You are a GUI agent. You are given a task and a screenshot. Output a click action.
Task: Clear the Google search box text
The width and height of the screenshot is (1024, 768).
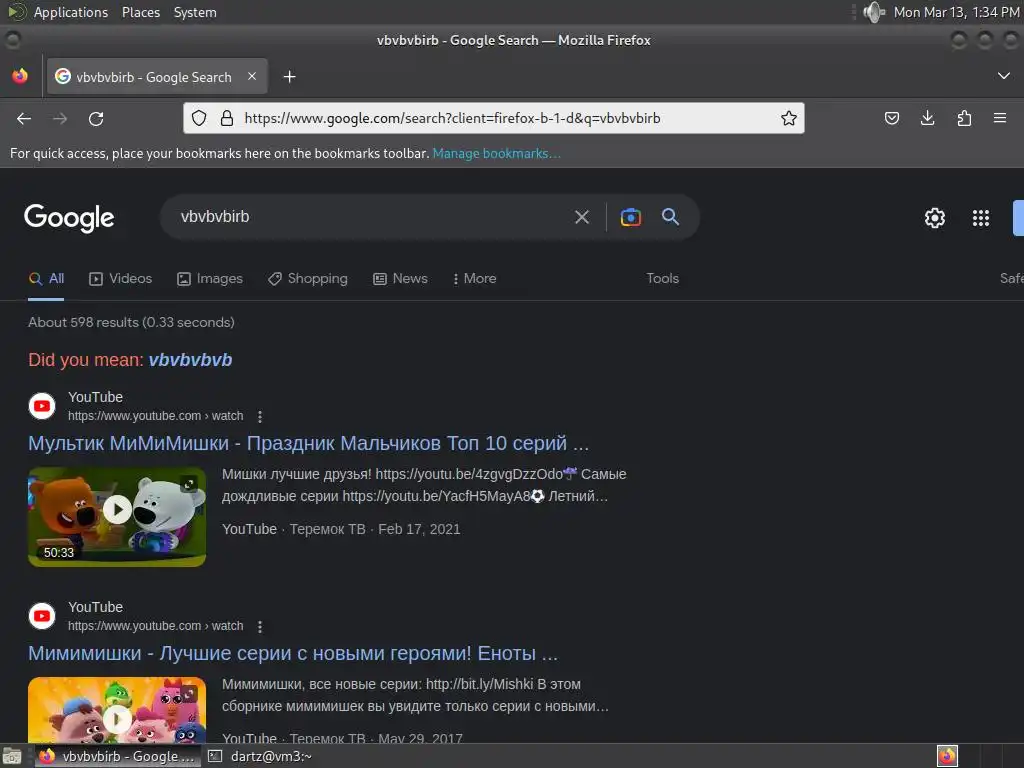[x=581, y=217]
